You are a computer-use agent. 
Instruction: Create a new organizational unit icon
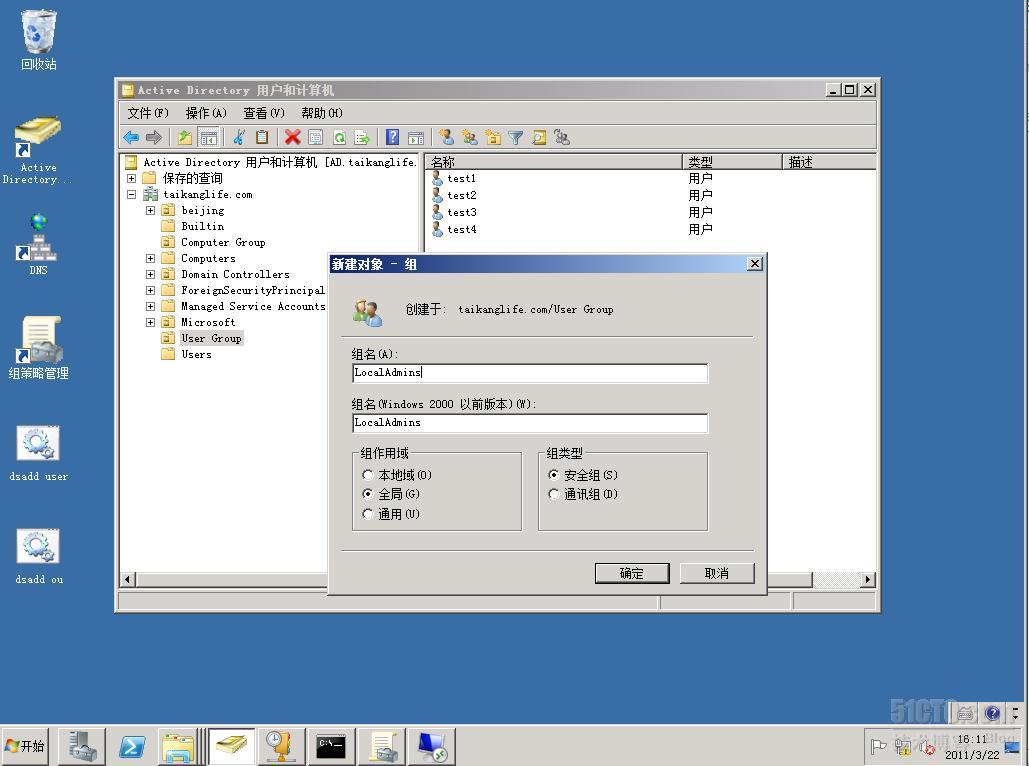(x=493, y=137)
